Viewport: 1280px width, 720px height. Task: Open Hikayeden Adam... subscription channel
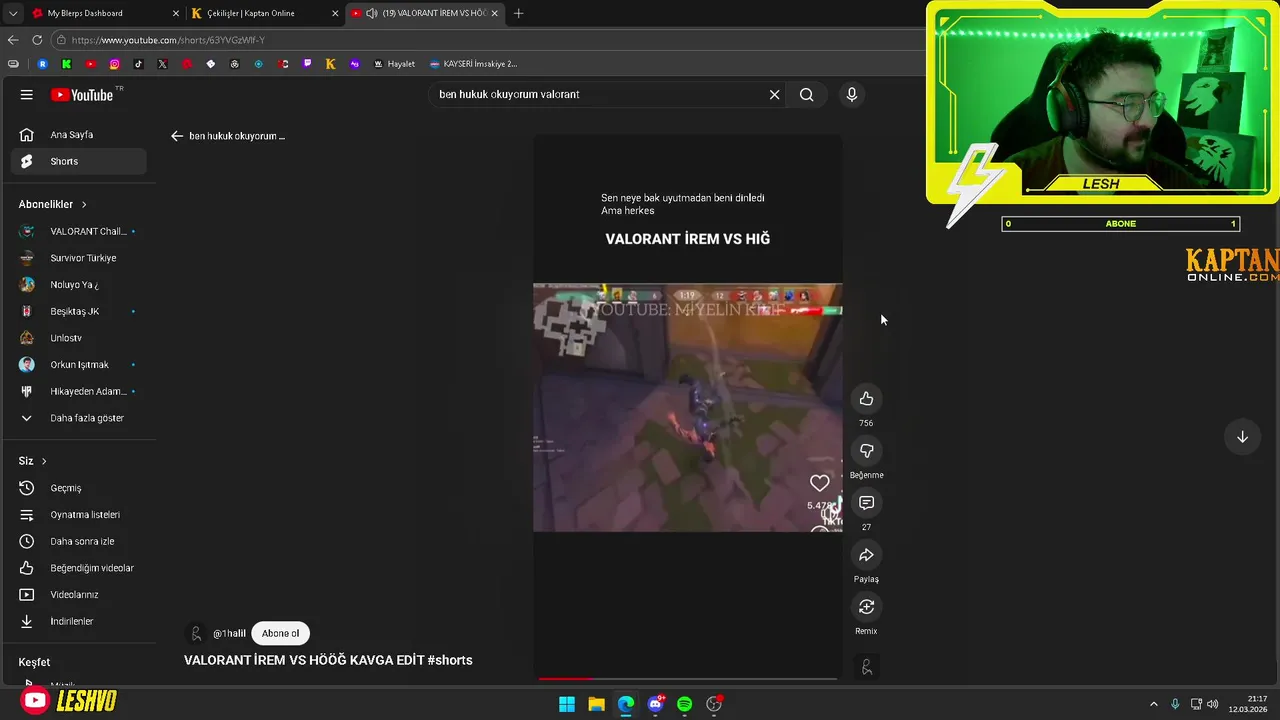(x=78, y=391)
